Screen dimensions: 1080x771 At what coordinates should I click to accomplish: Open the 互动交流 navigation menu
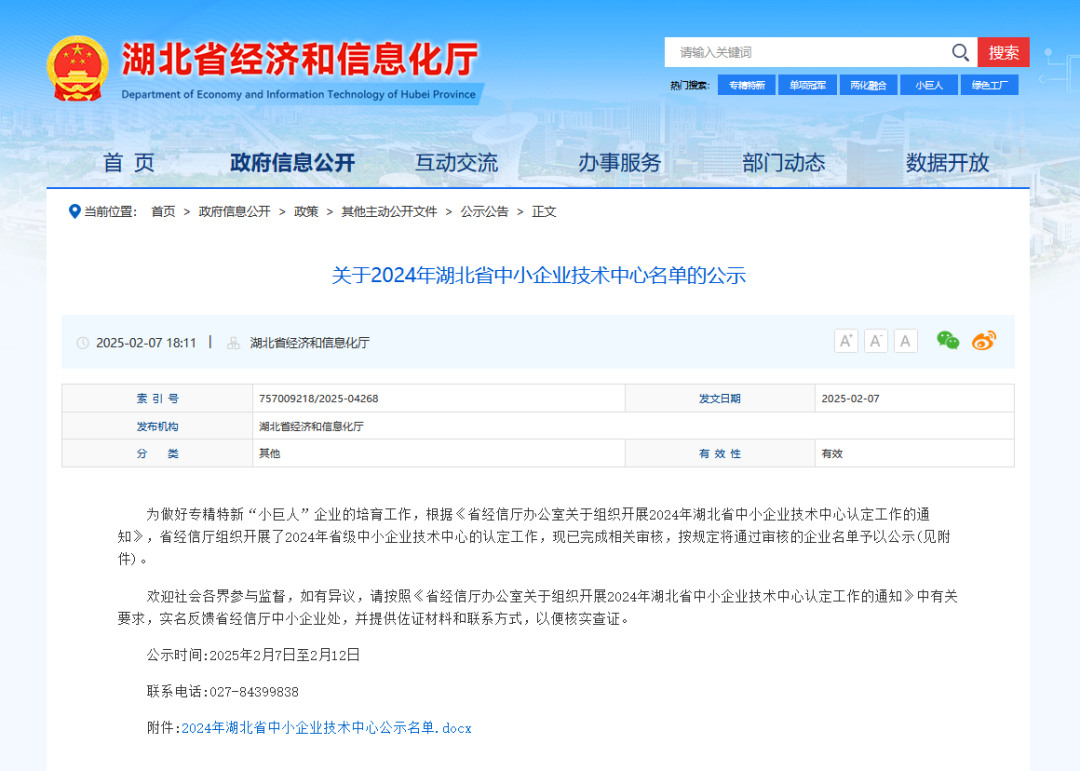pos(456,162)
